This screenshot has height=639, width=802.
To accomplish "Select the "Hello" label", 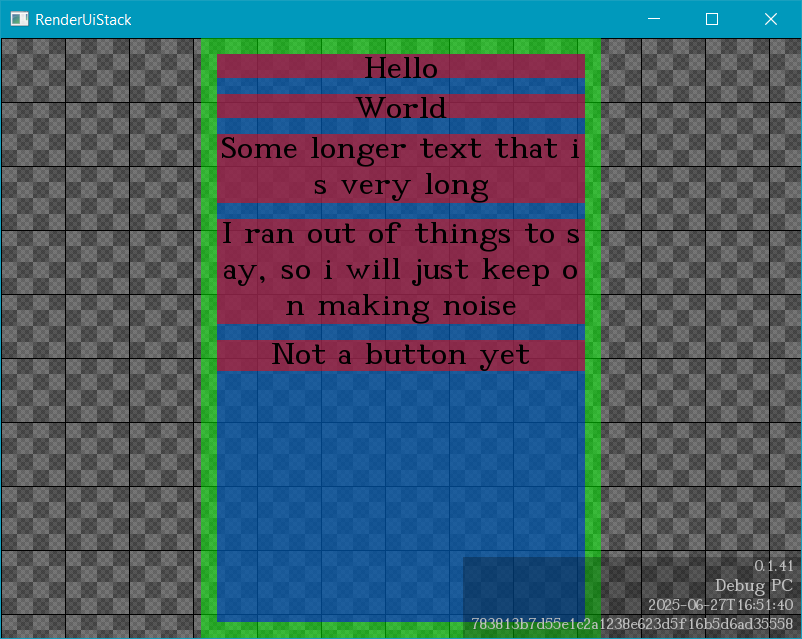I will tap(401, 67).
